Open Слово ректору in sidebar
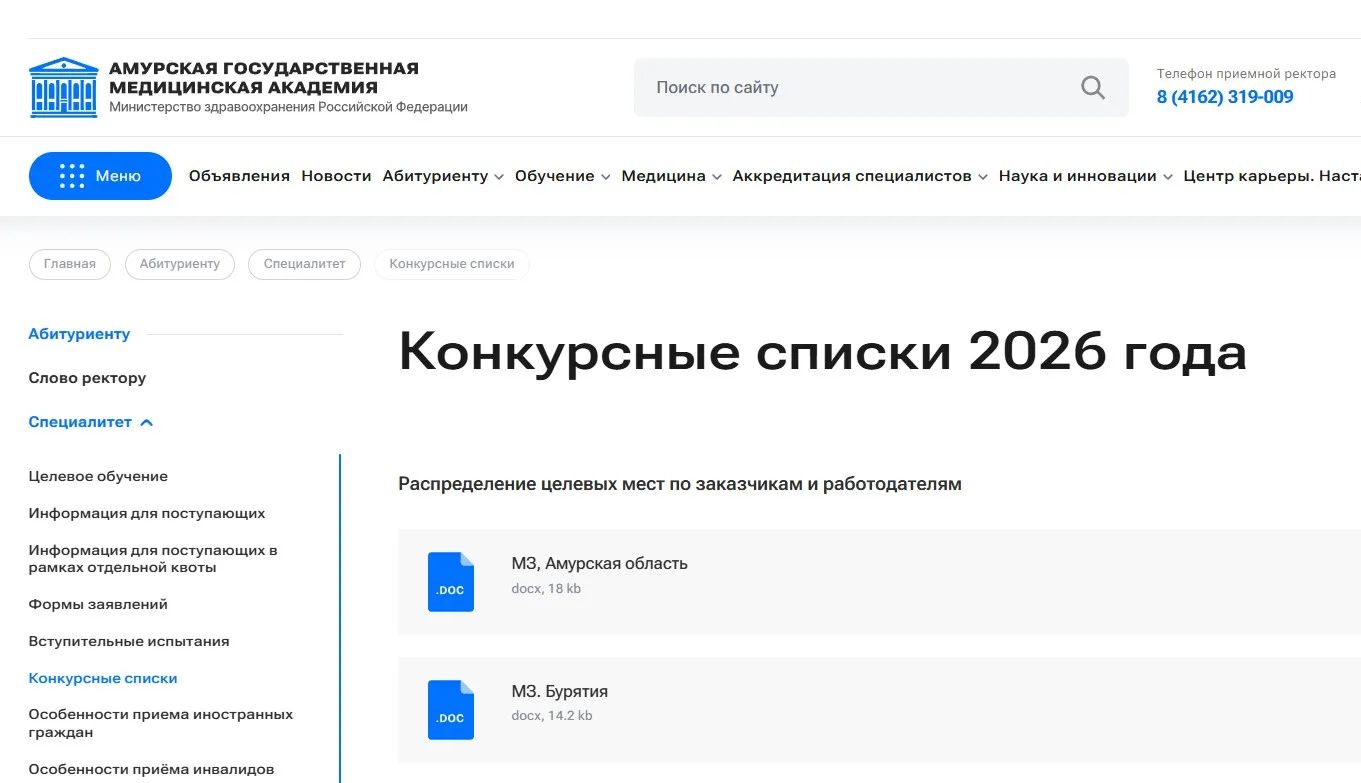 (x=87, y=378)
